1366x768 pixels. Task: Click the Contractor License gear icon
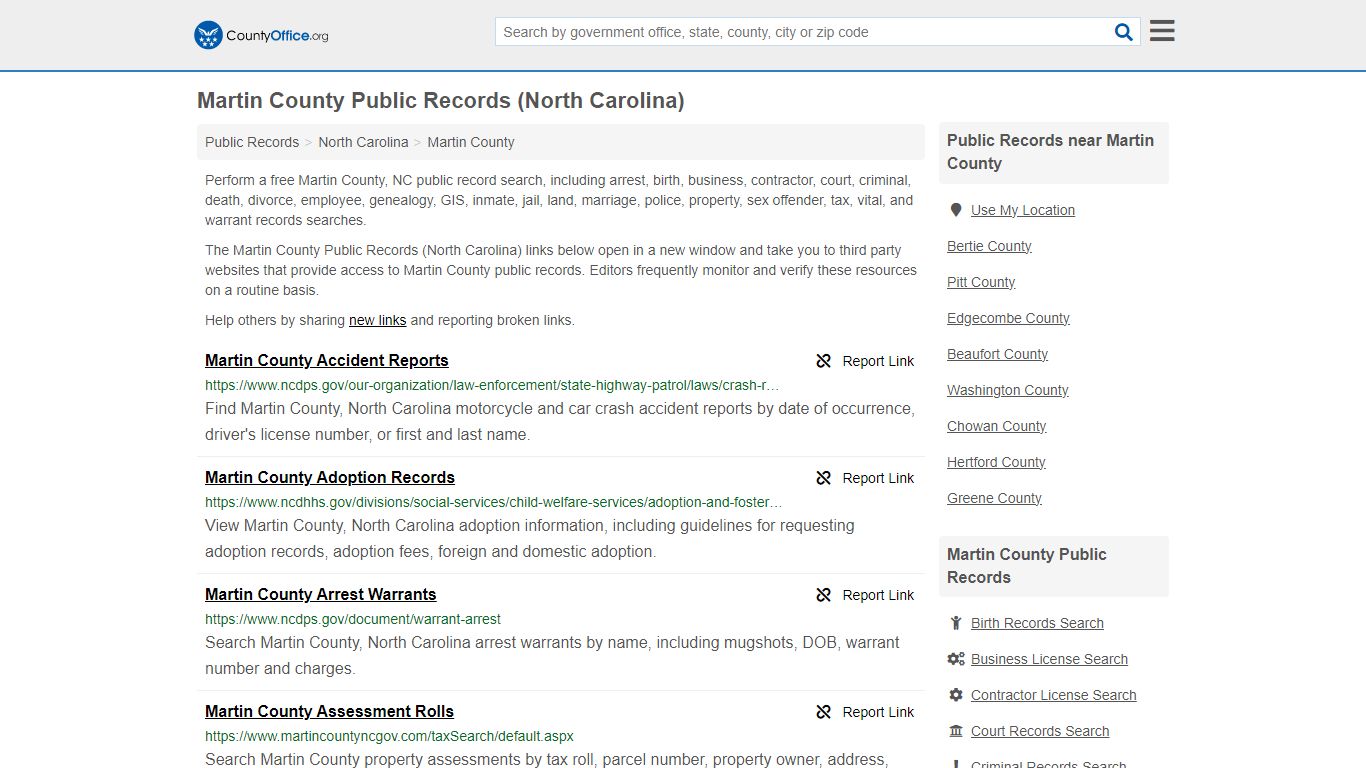[x=956, y=695]
